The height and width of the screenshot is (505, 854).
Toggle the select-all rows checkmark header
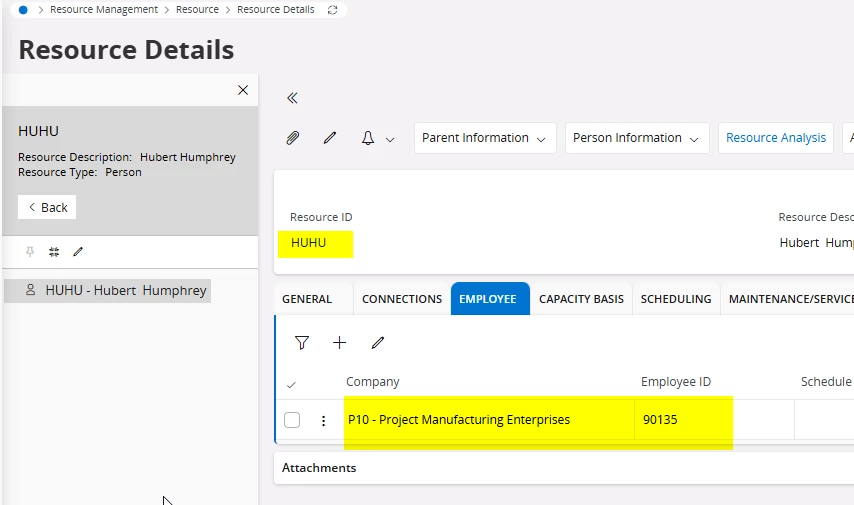click(291, 384)
